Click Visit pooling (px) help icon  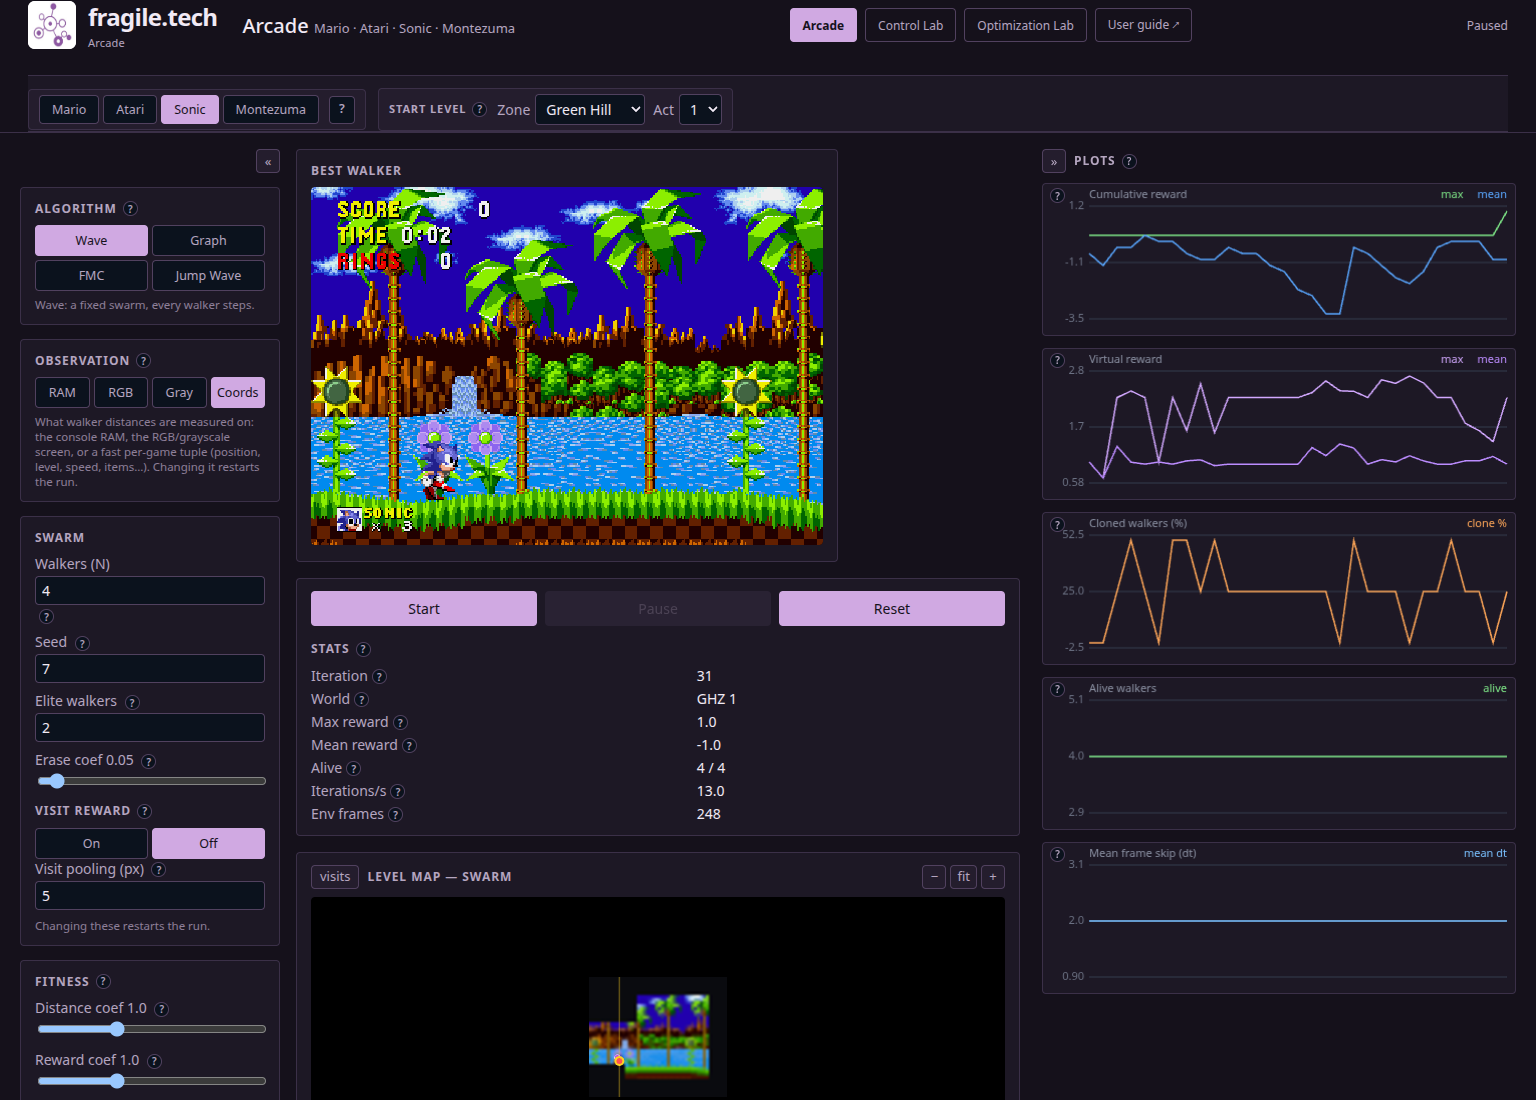(x=158, y=870)
